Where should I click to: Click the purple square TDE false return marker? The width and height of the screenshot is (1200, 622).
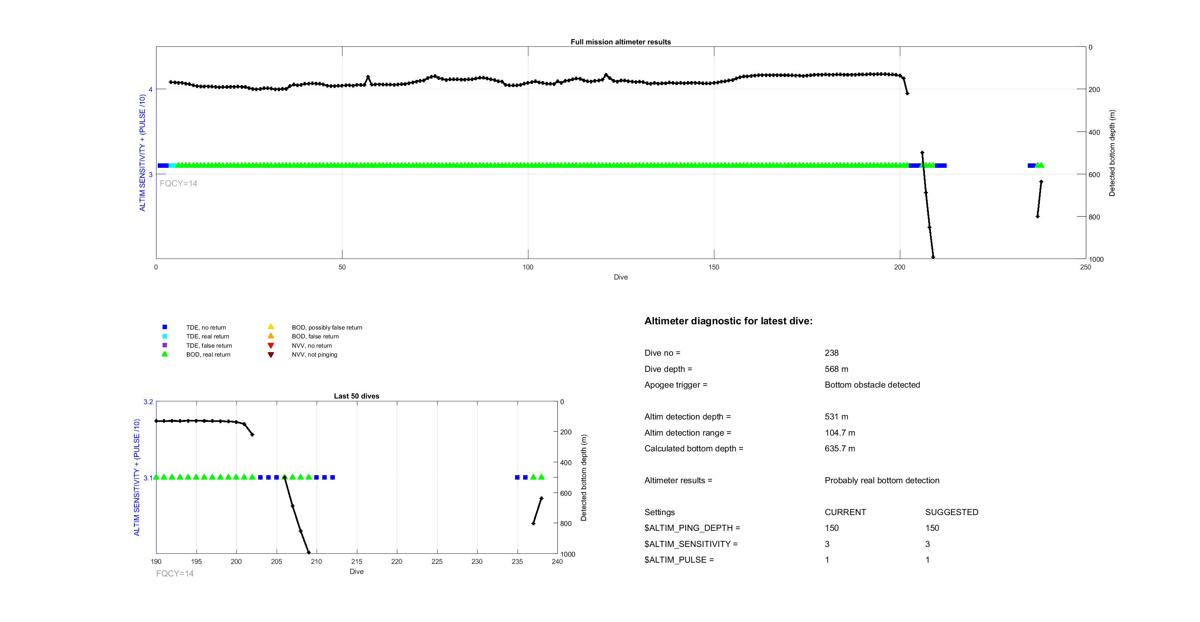pos(164,345)
